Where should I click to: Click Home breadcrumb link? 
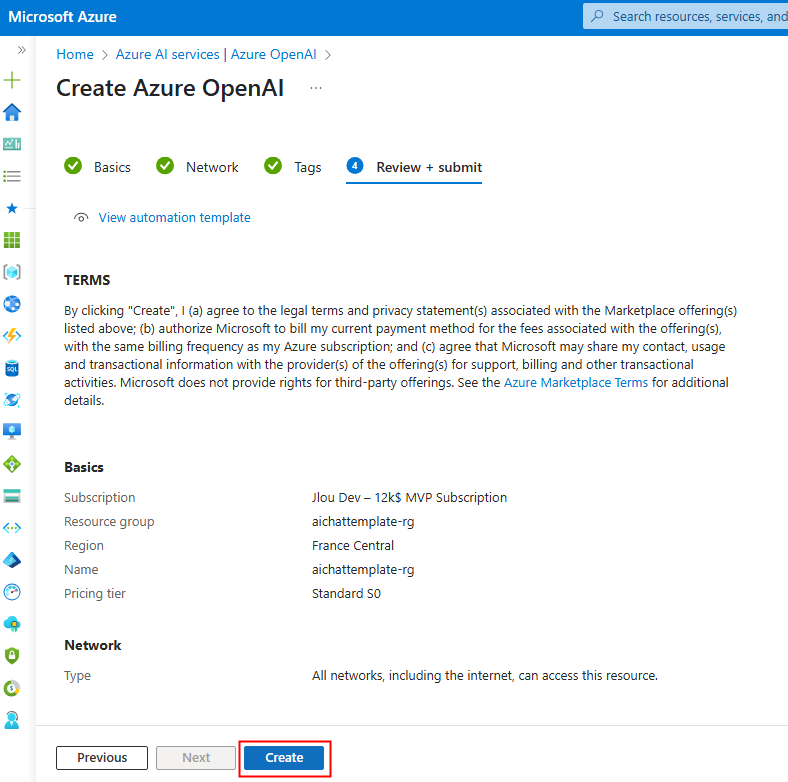point(75,54)
